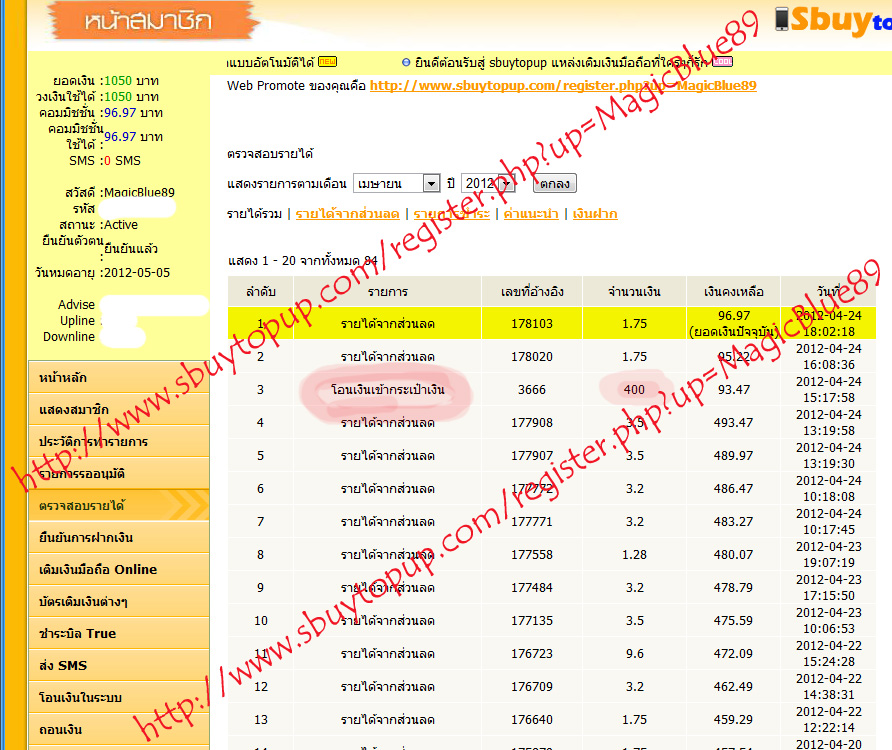
Task: Select the เงินฝาก filter link
Action: [x=595, y=214]
